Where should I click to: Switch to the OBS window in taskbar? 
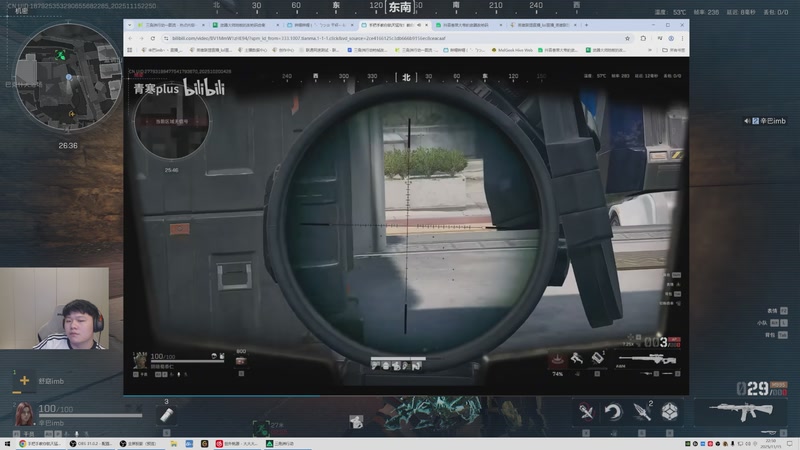(x=91, y=444)
